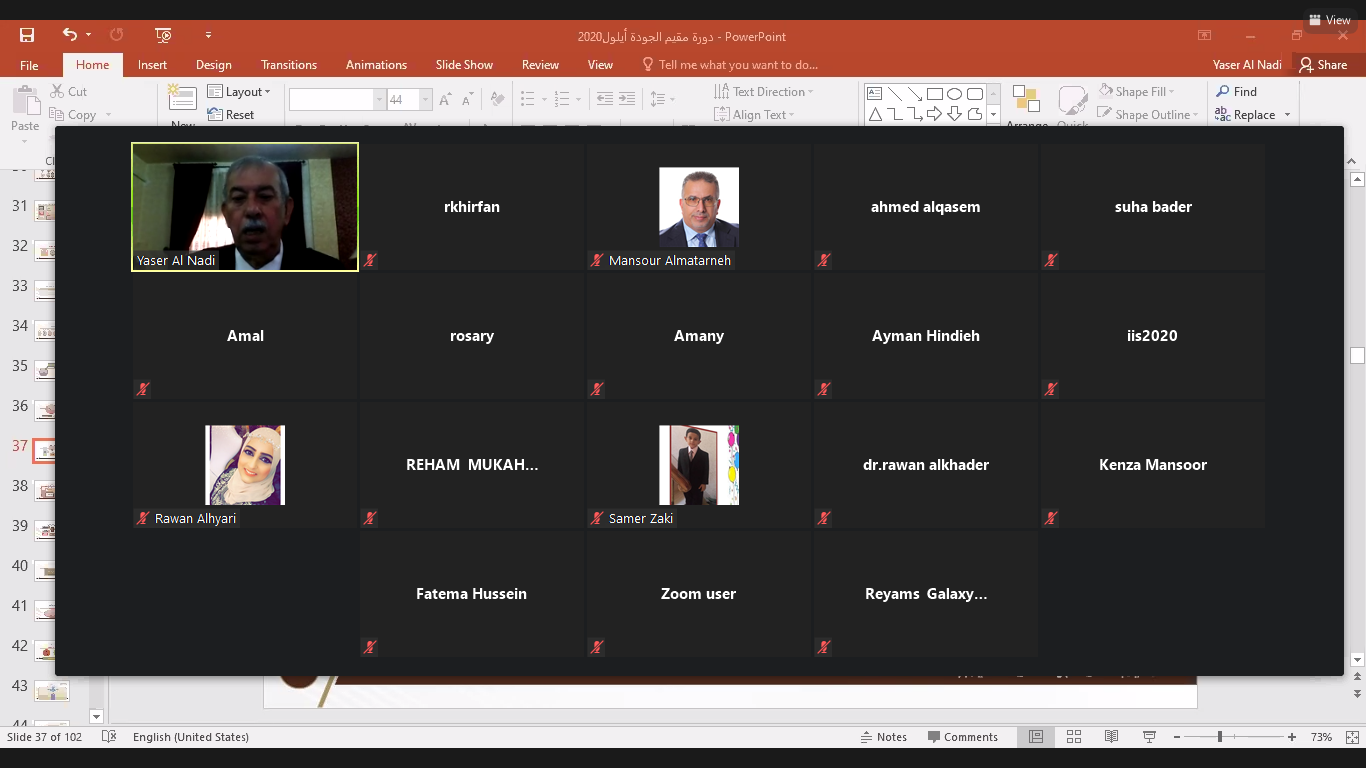Screen dimensions: 1366x768
Task: Launch Slide Show view icon in status bar
Action: 1149,737
